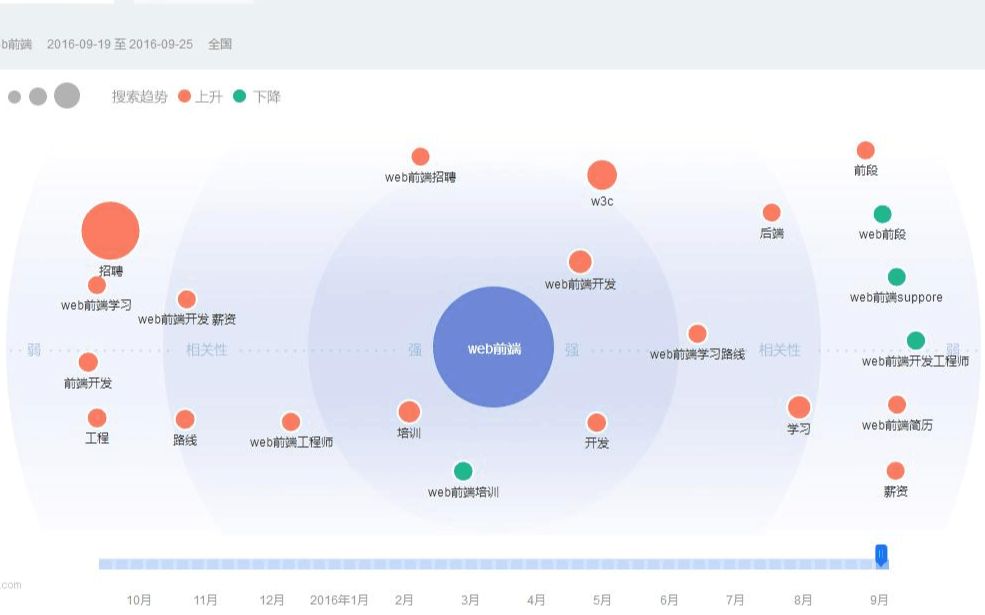Click the green web前端开发工程师 bubble

[x=915, y=341]
